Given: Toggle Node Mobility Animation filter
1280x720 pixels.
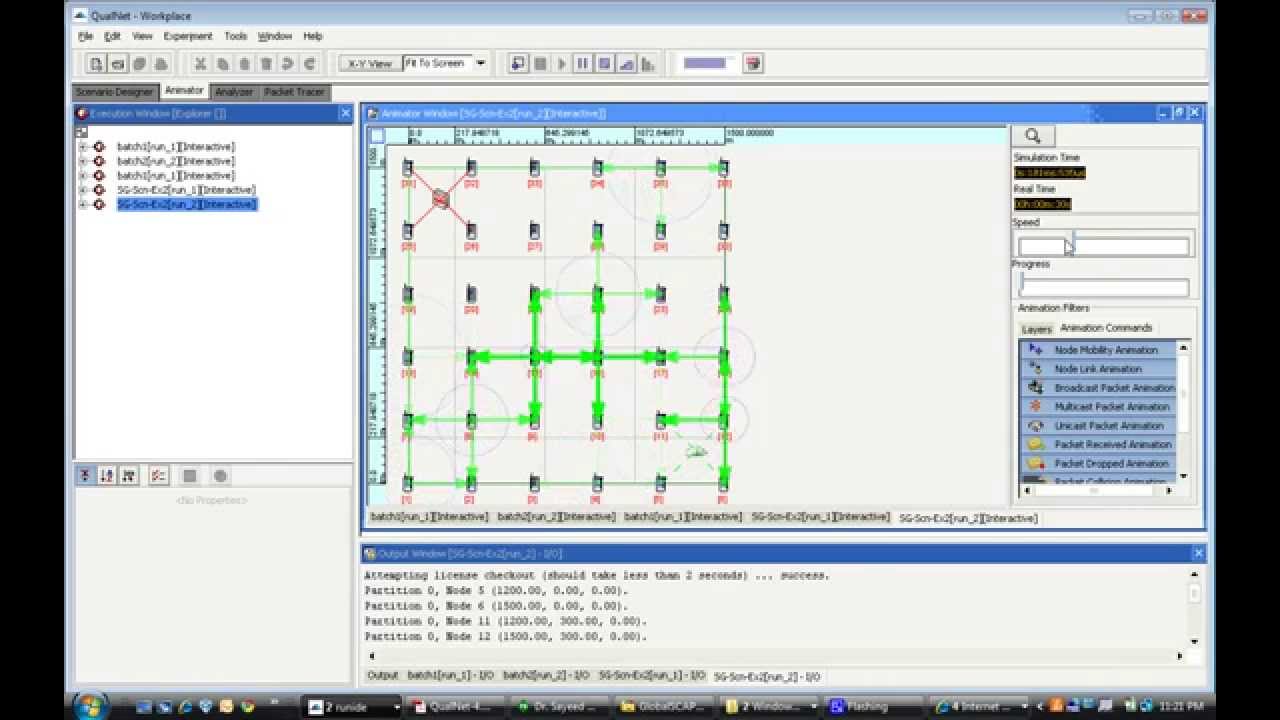Looking at the screenshot, I should [1098, 350].
